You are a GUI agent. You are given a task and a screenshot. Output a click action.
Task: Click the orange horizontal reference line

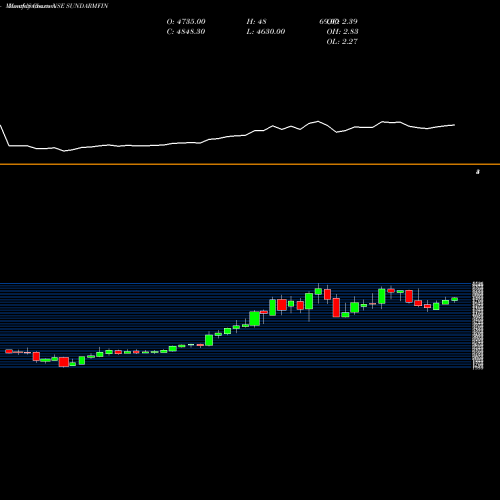pyautogui.click(x=250, y=164)
